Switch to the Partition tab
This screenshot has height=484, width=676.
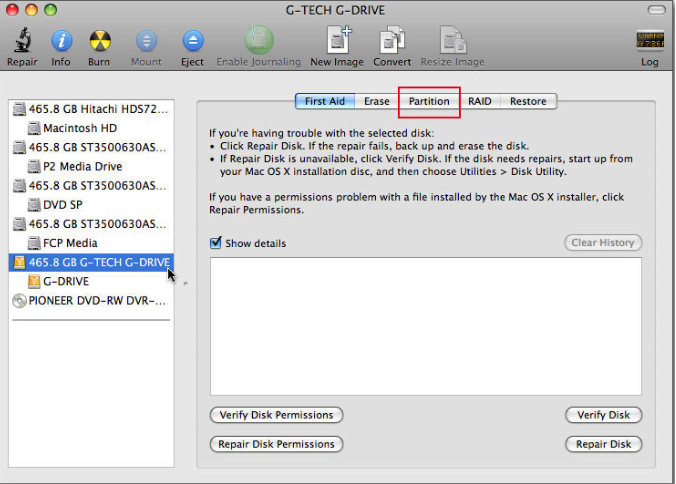[429, 101]
